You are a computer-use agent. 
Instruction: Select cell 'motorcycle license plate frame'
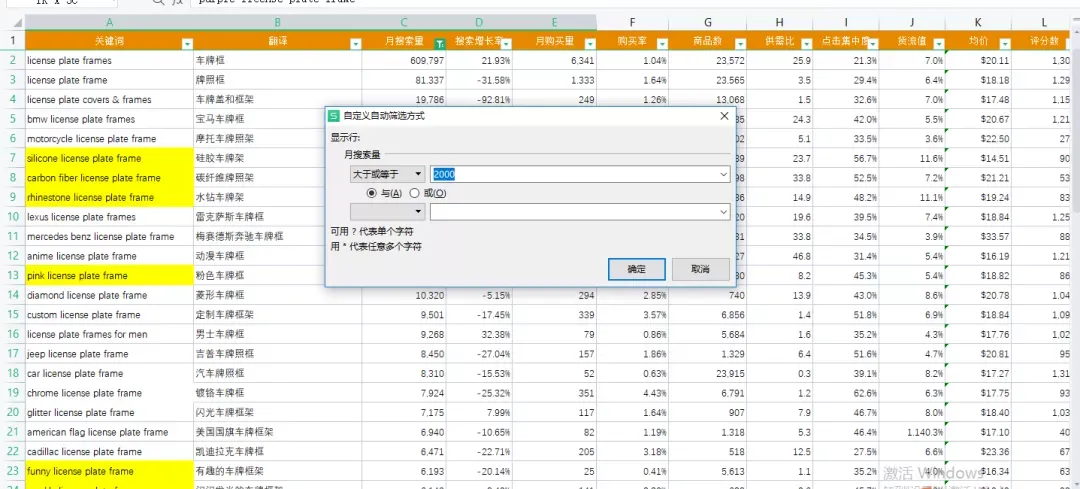tap(110, 138)
